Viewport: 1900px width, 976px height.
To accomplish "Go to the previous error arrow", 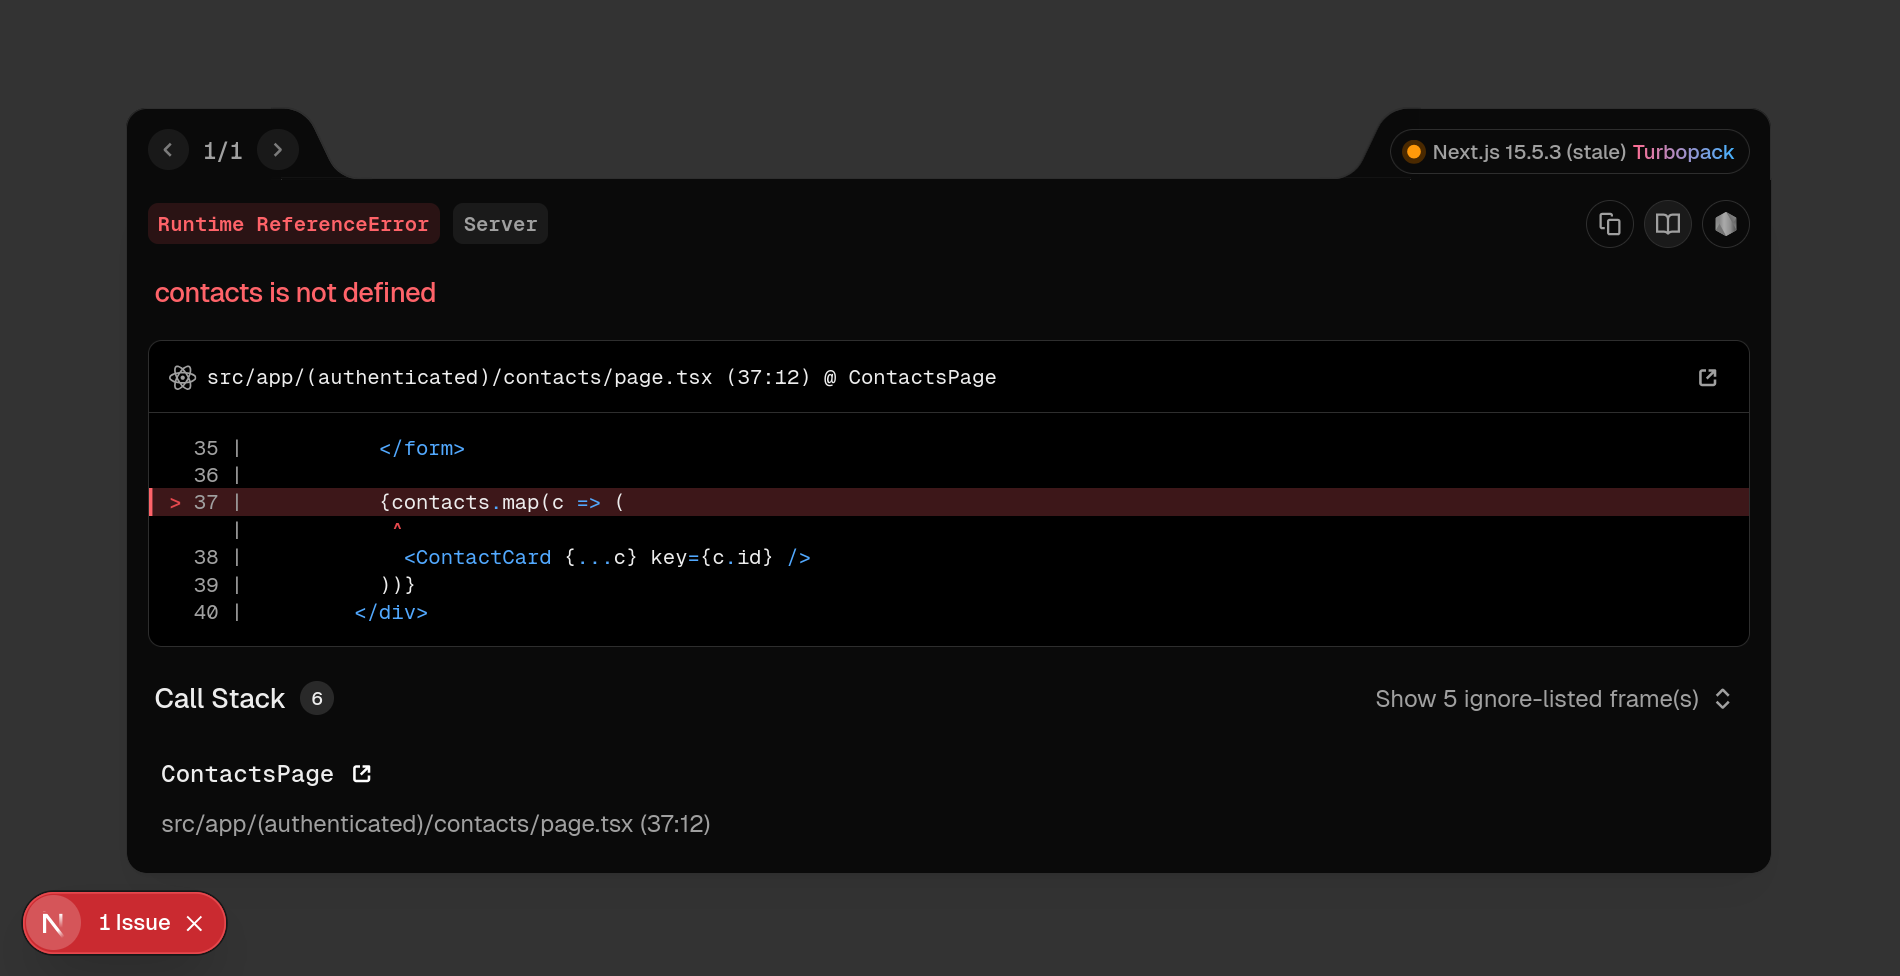I will [168, 150].
